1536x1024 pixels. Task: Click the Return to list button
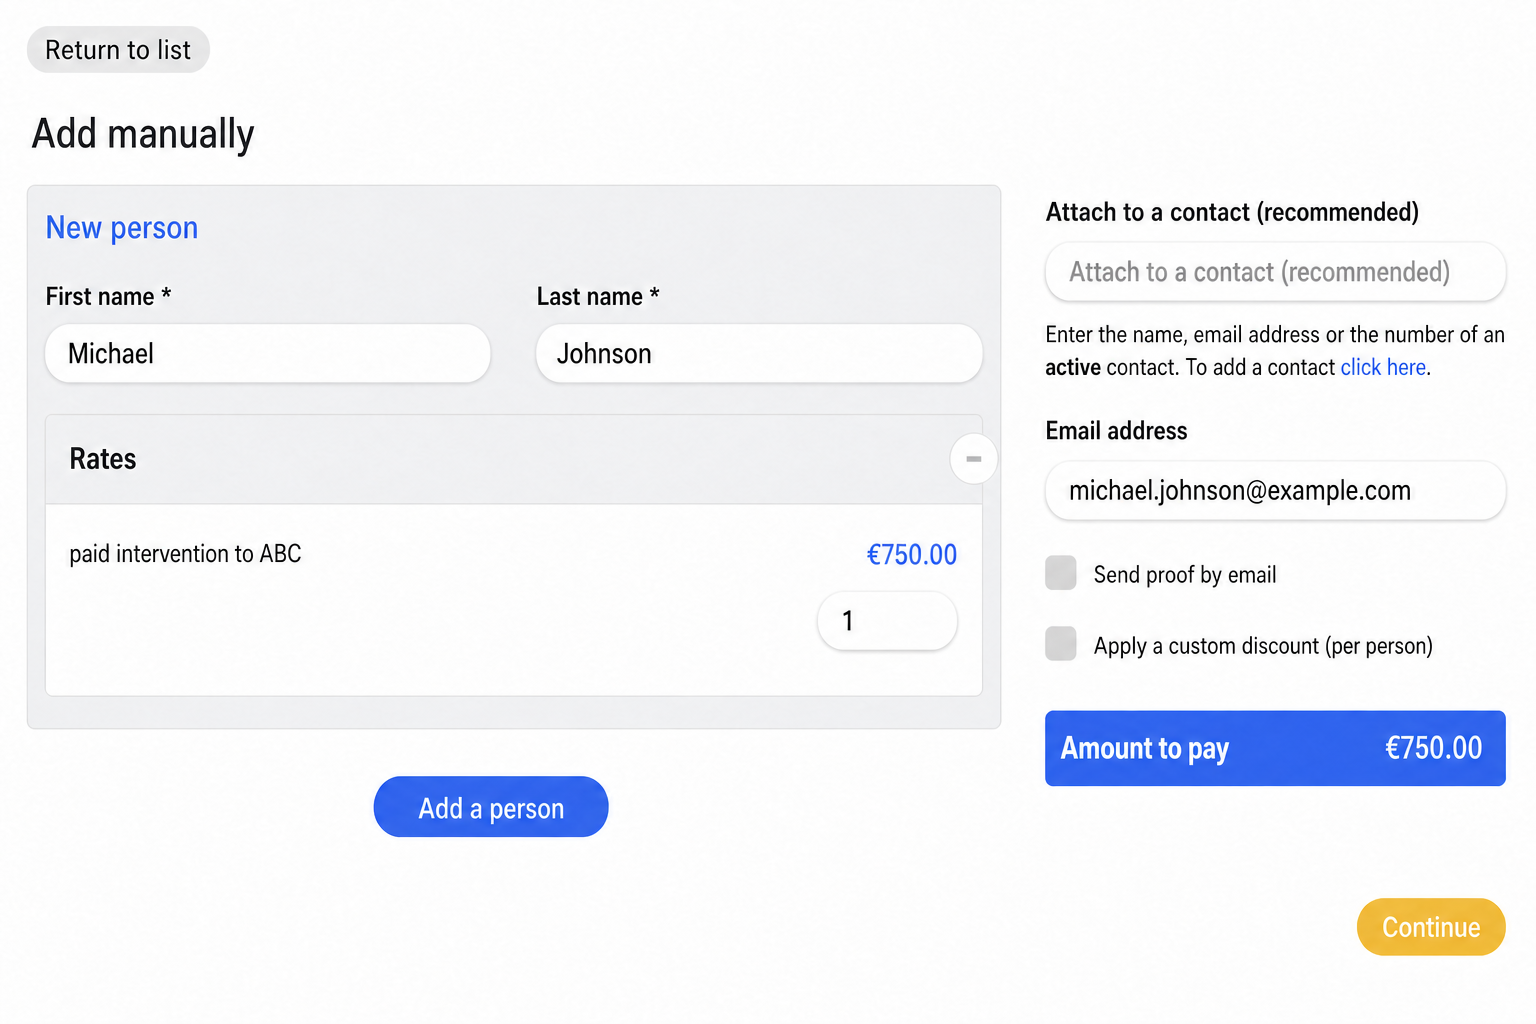point(118,50)
